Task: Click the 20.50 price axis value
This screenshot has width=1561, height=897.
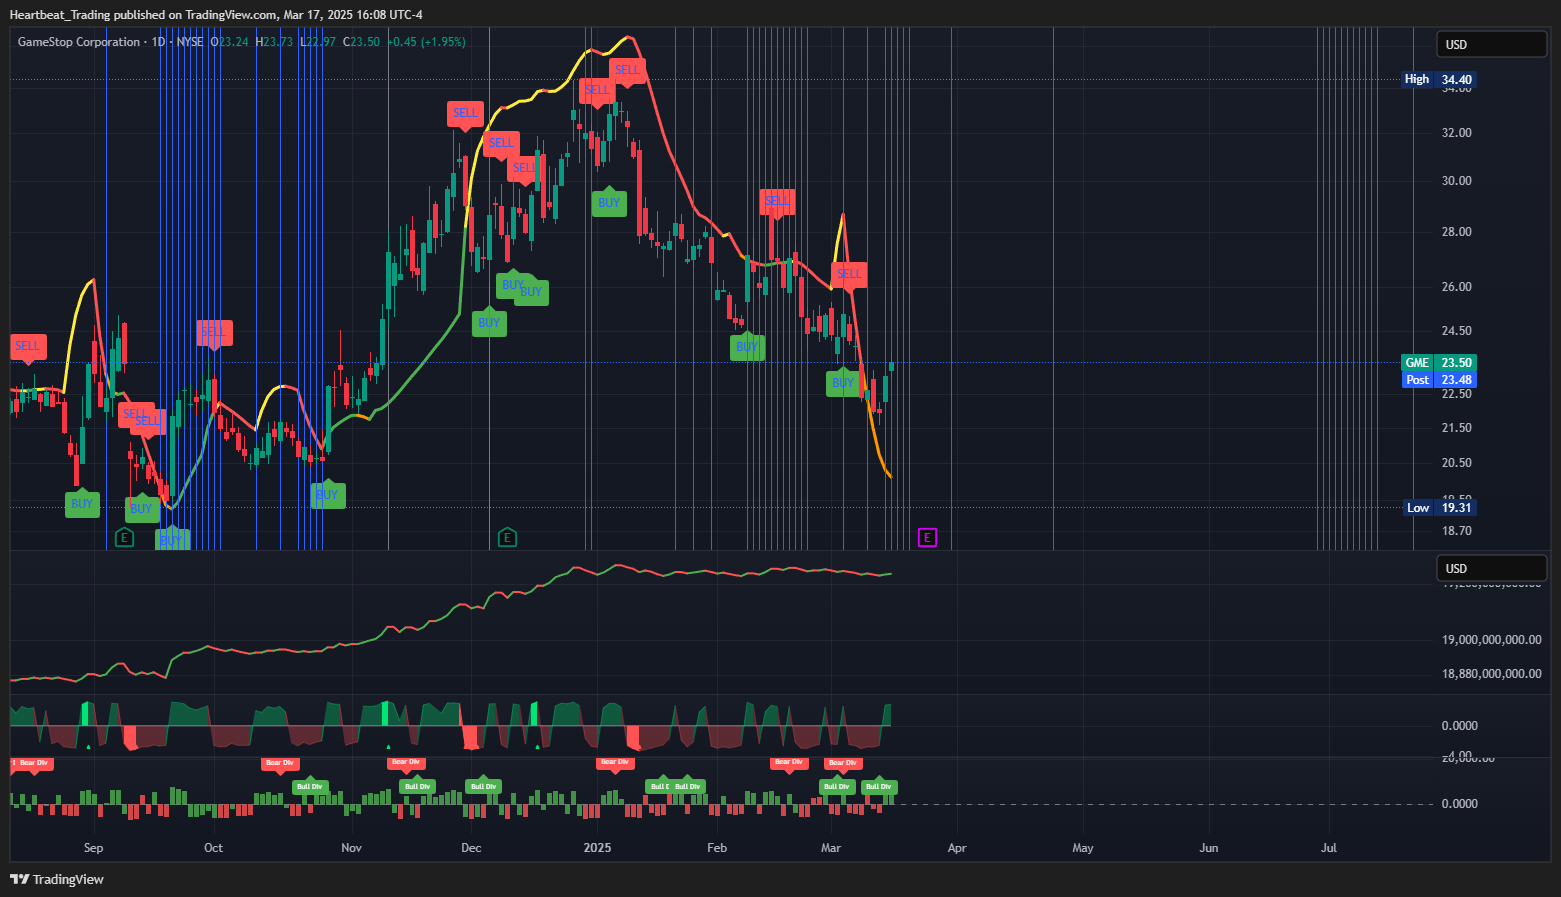Action: (1456, 463)
